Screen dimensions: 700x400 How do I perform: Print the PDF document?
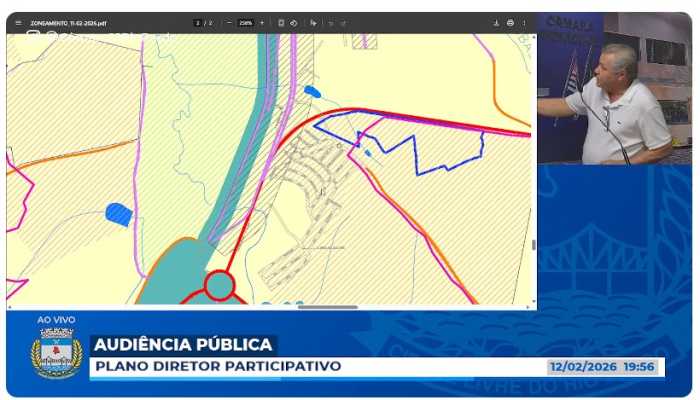510,23
